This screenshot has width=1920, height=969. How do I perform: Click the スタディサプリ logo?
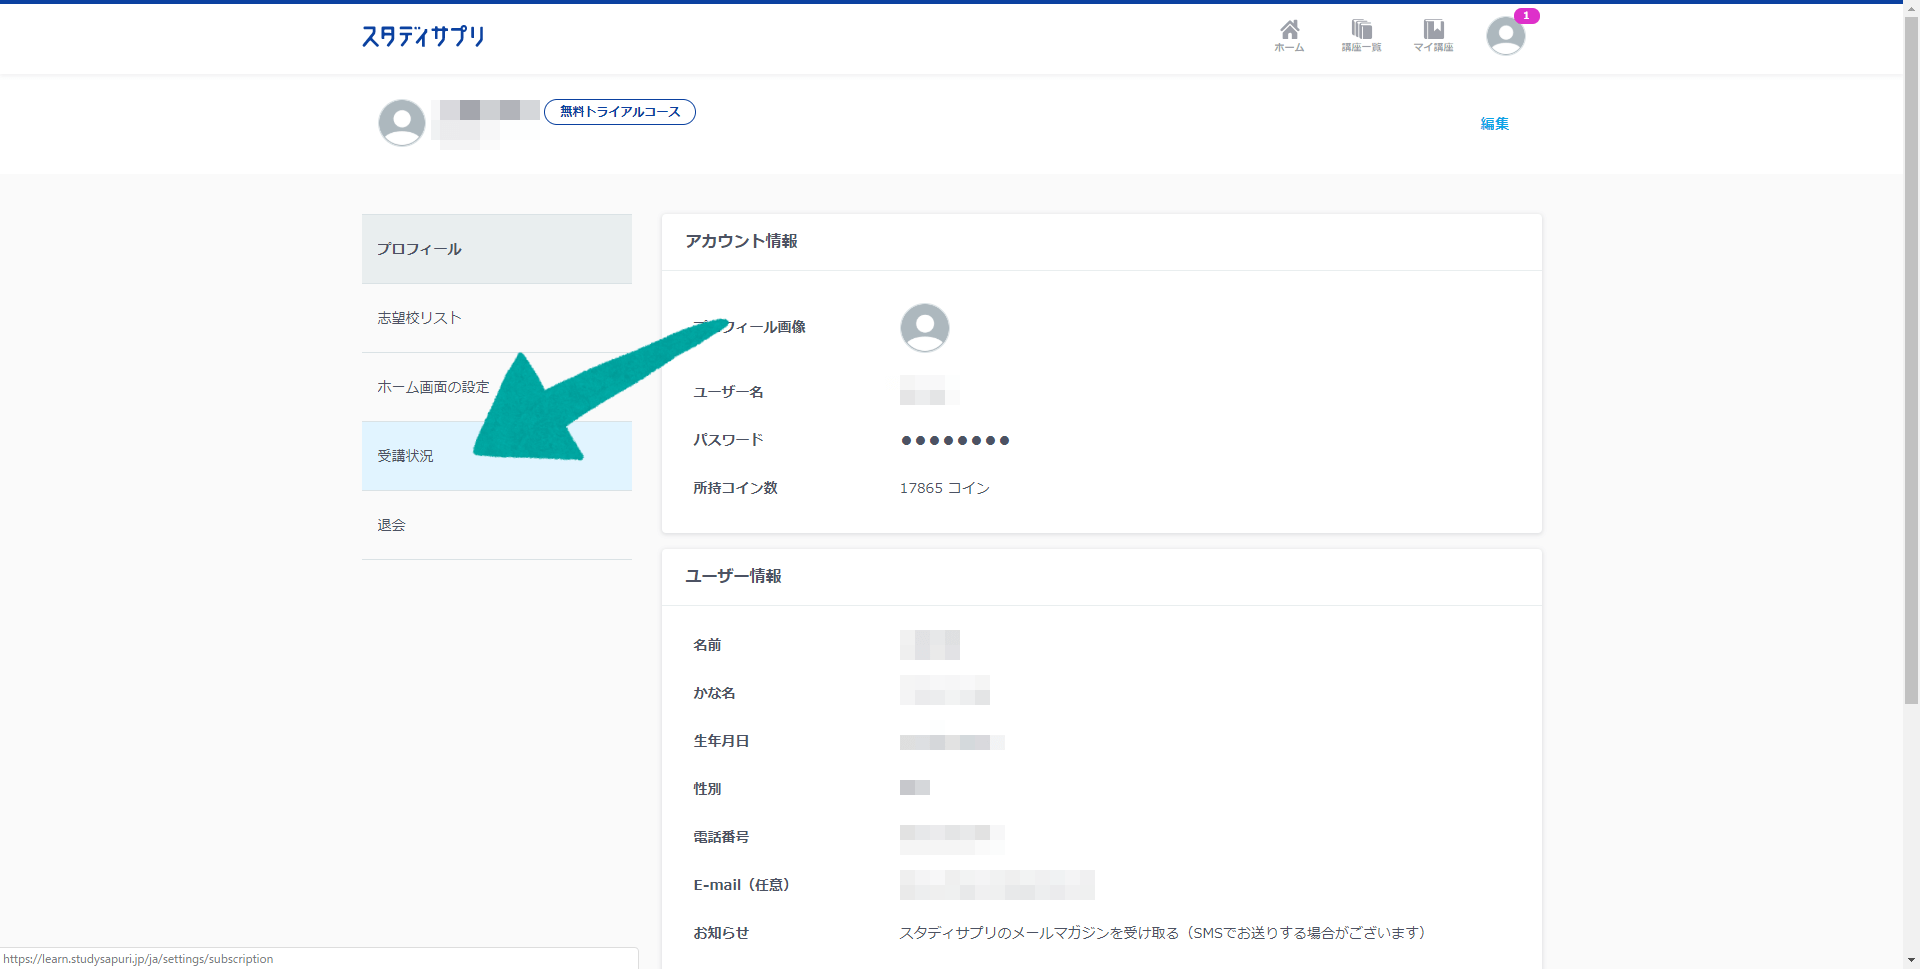[x=423, y=37]
